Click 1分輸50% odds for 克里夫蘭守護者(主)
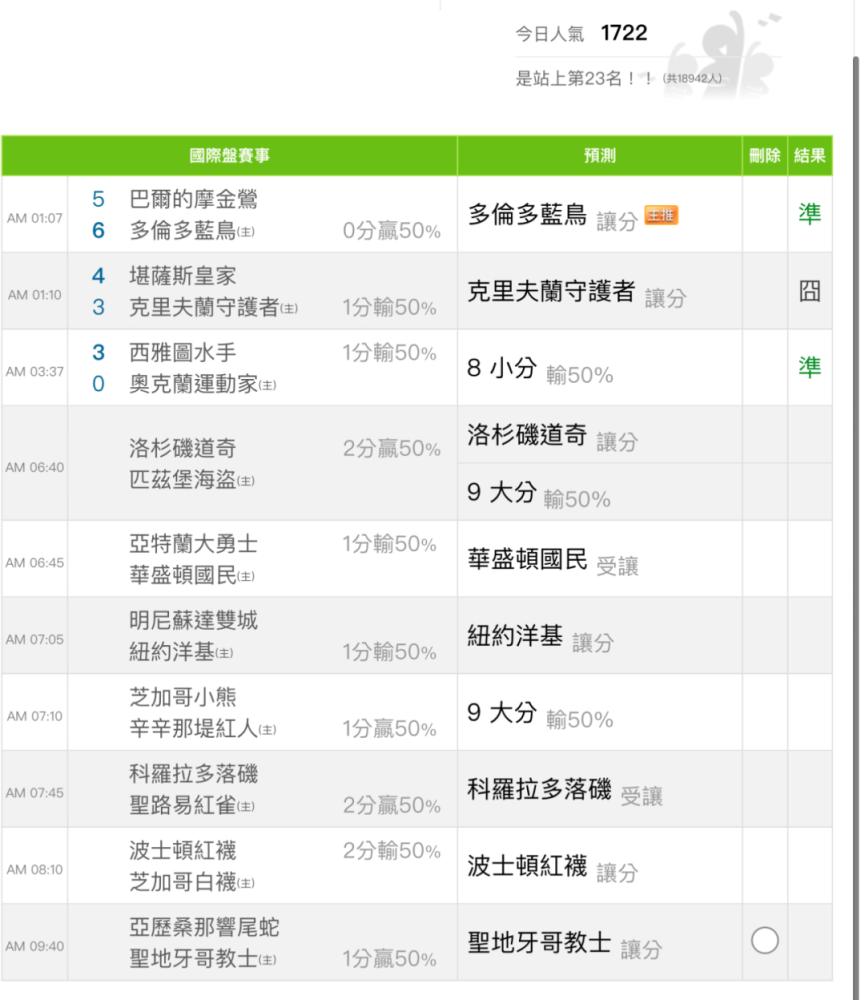Screen dimensions: 865x1000 pos(389,307)
